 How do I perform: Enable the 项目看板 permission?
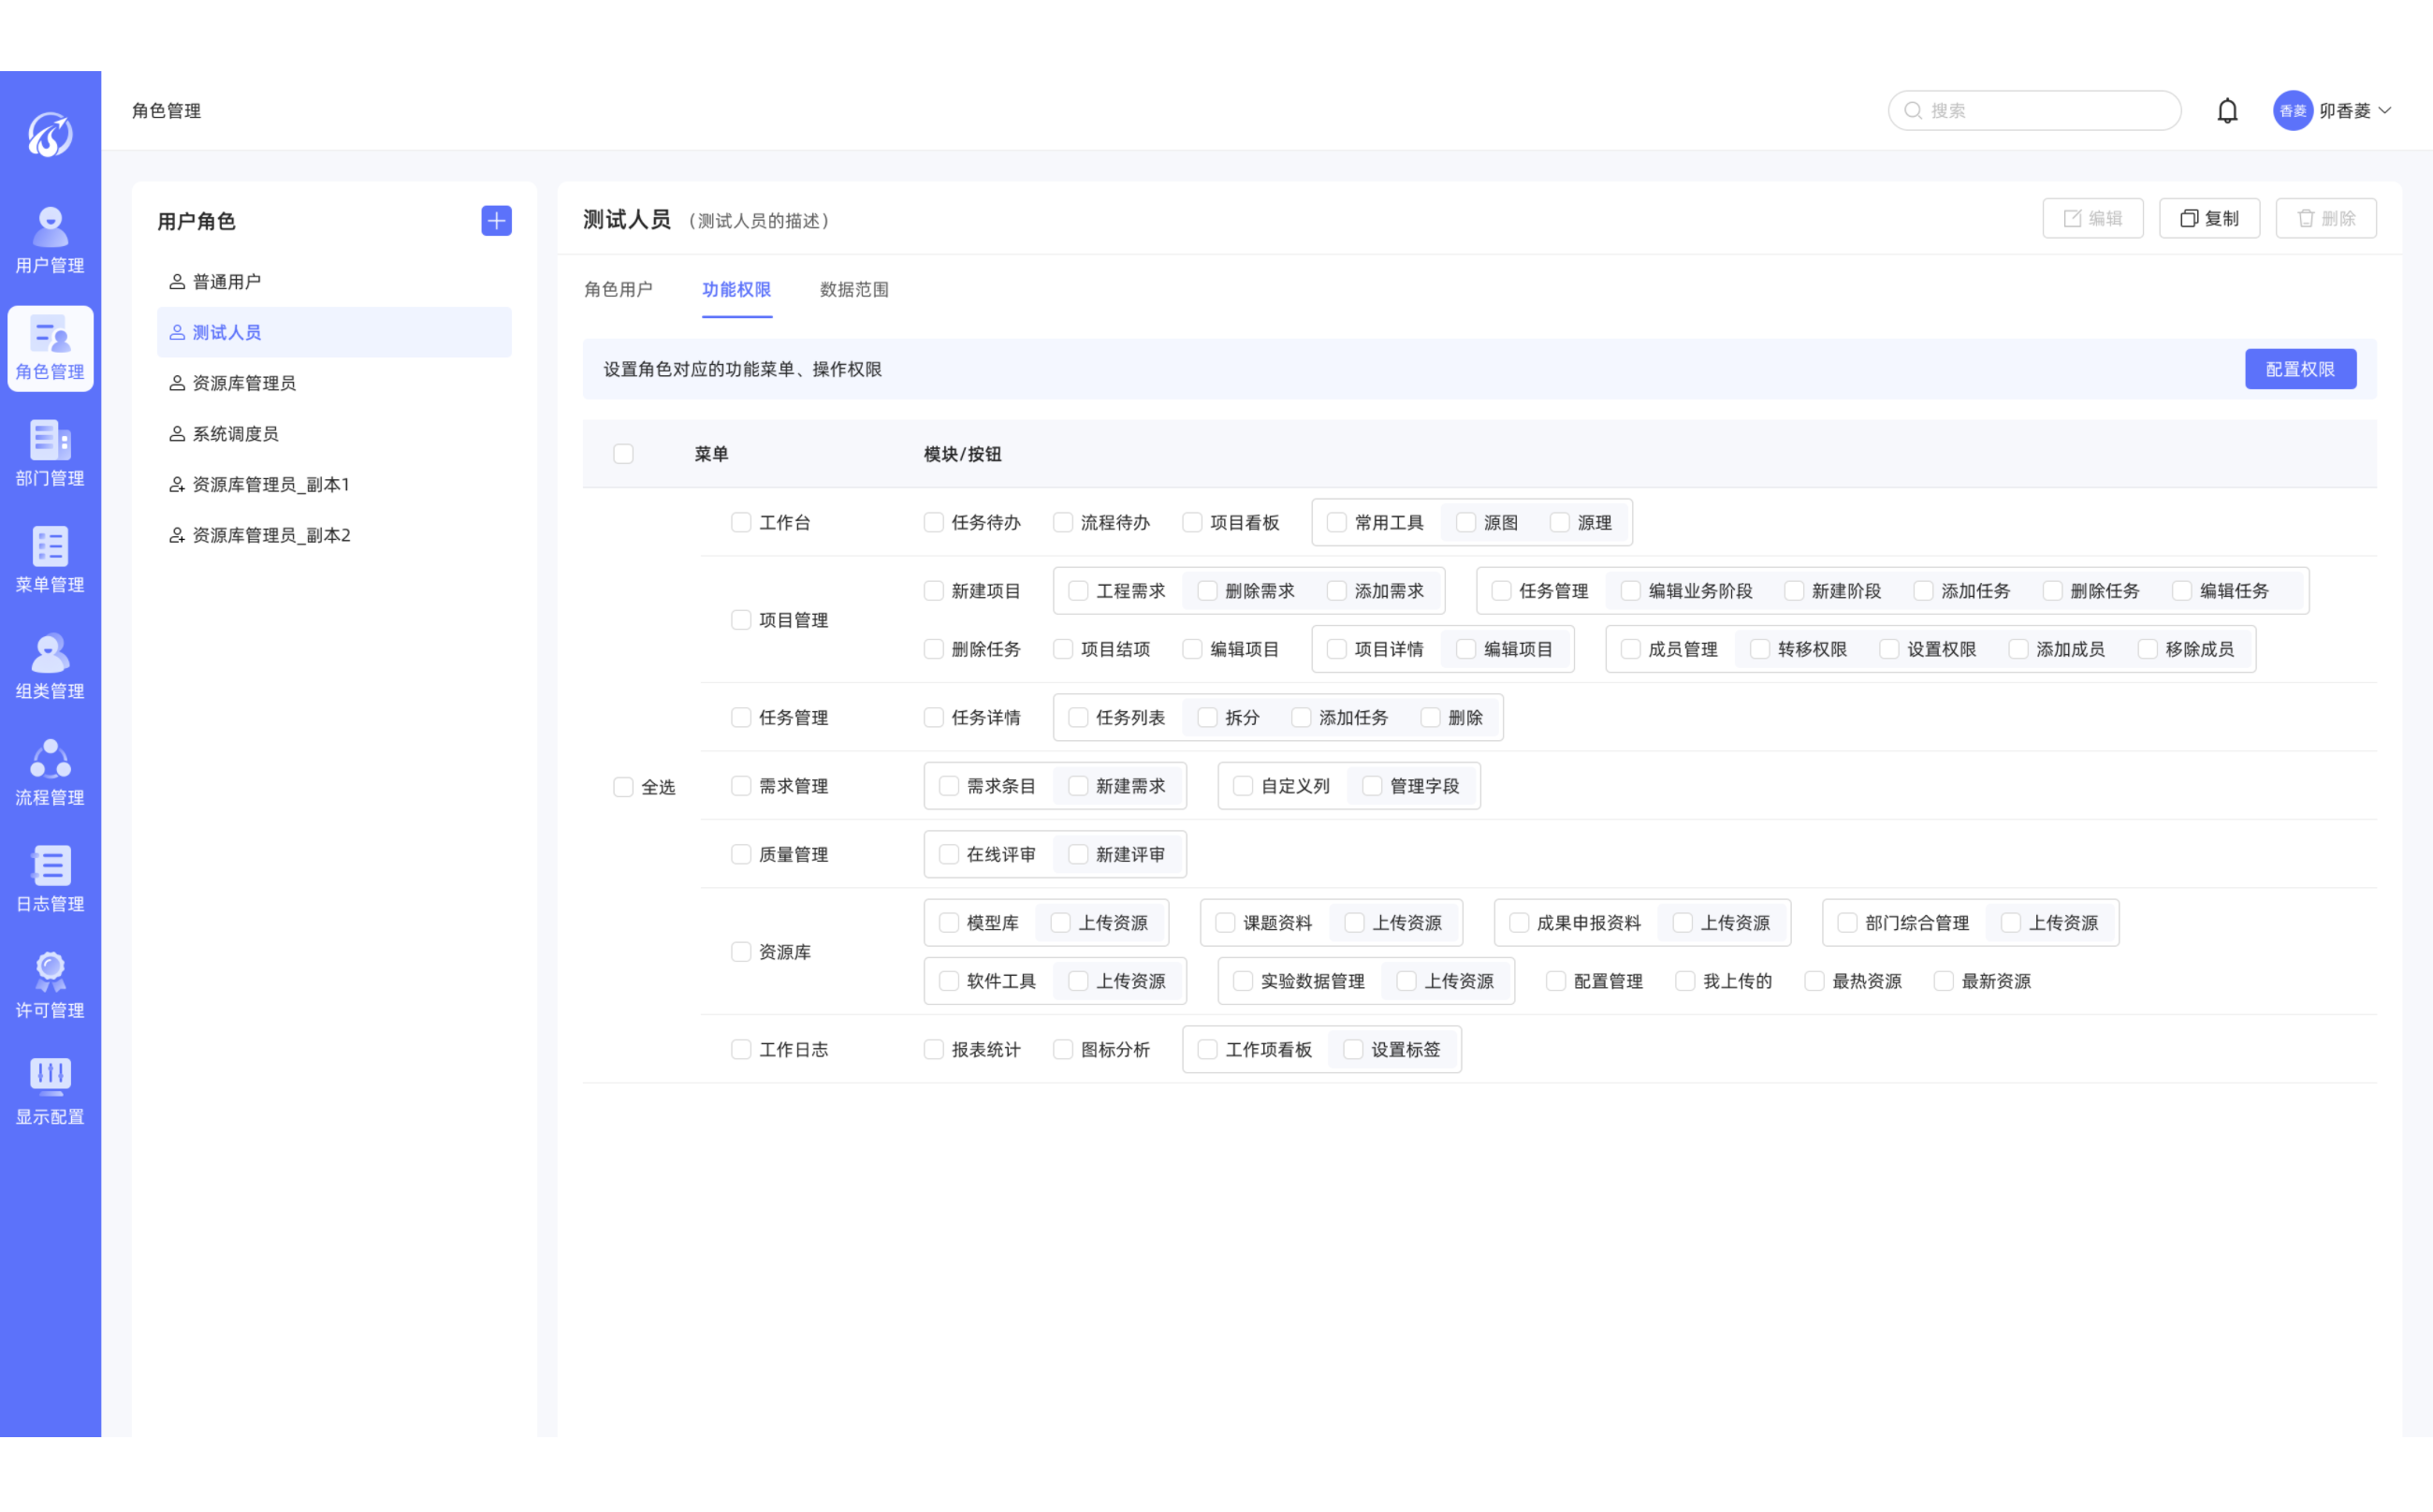(1192, 522)
